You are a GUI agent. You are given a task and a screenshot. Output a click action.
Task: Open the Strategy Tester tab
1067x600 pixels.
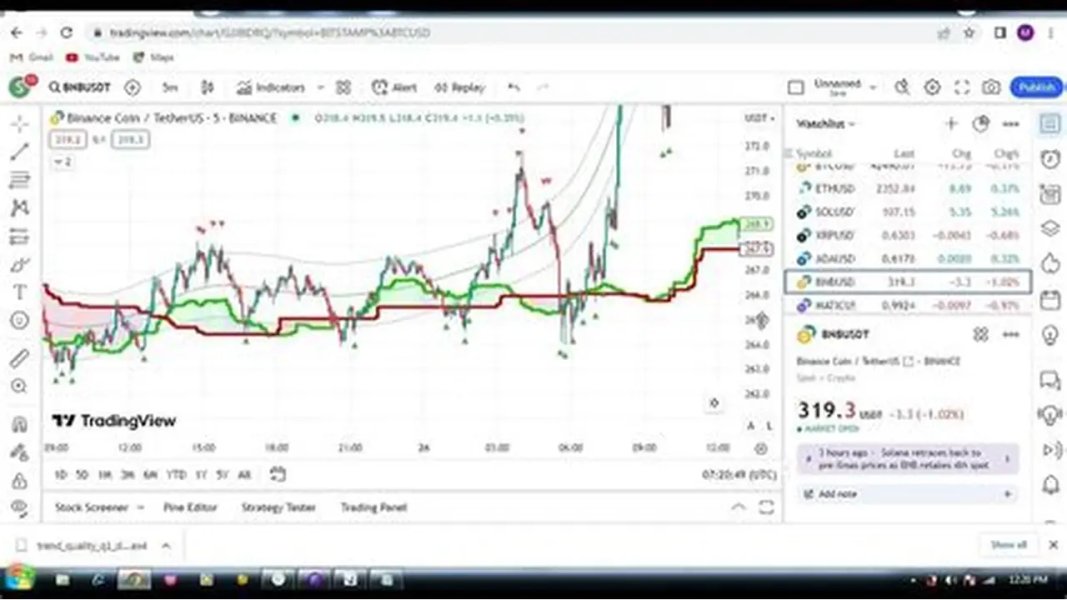[278, 507]
